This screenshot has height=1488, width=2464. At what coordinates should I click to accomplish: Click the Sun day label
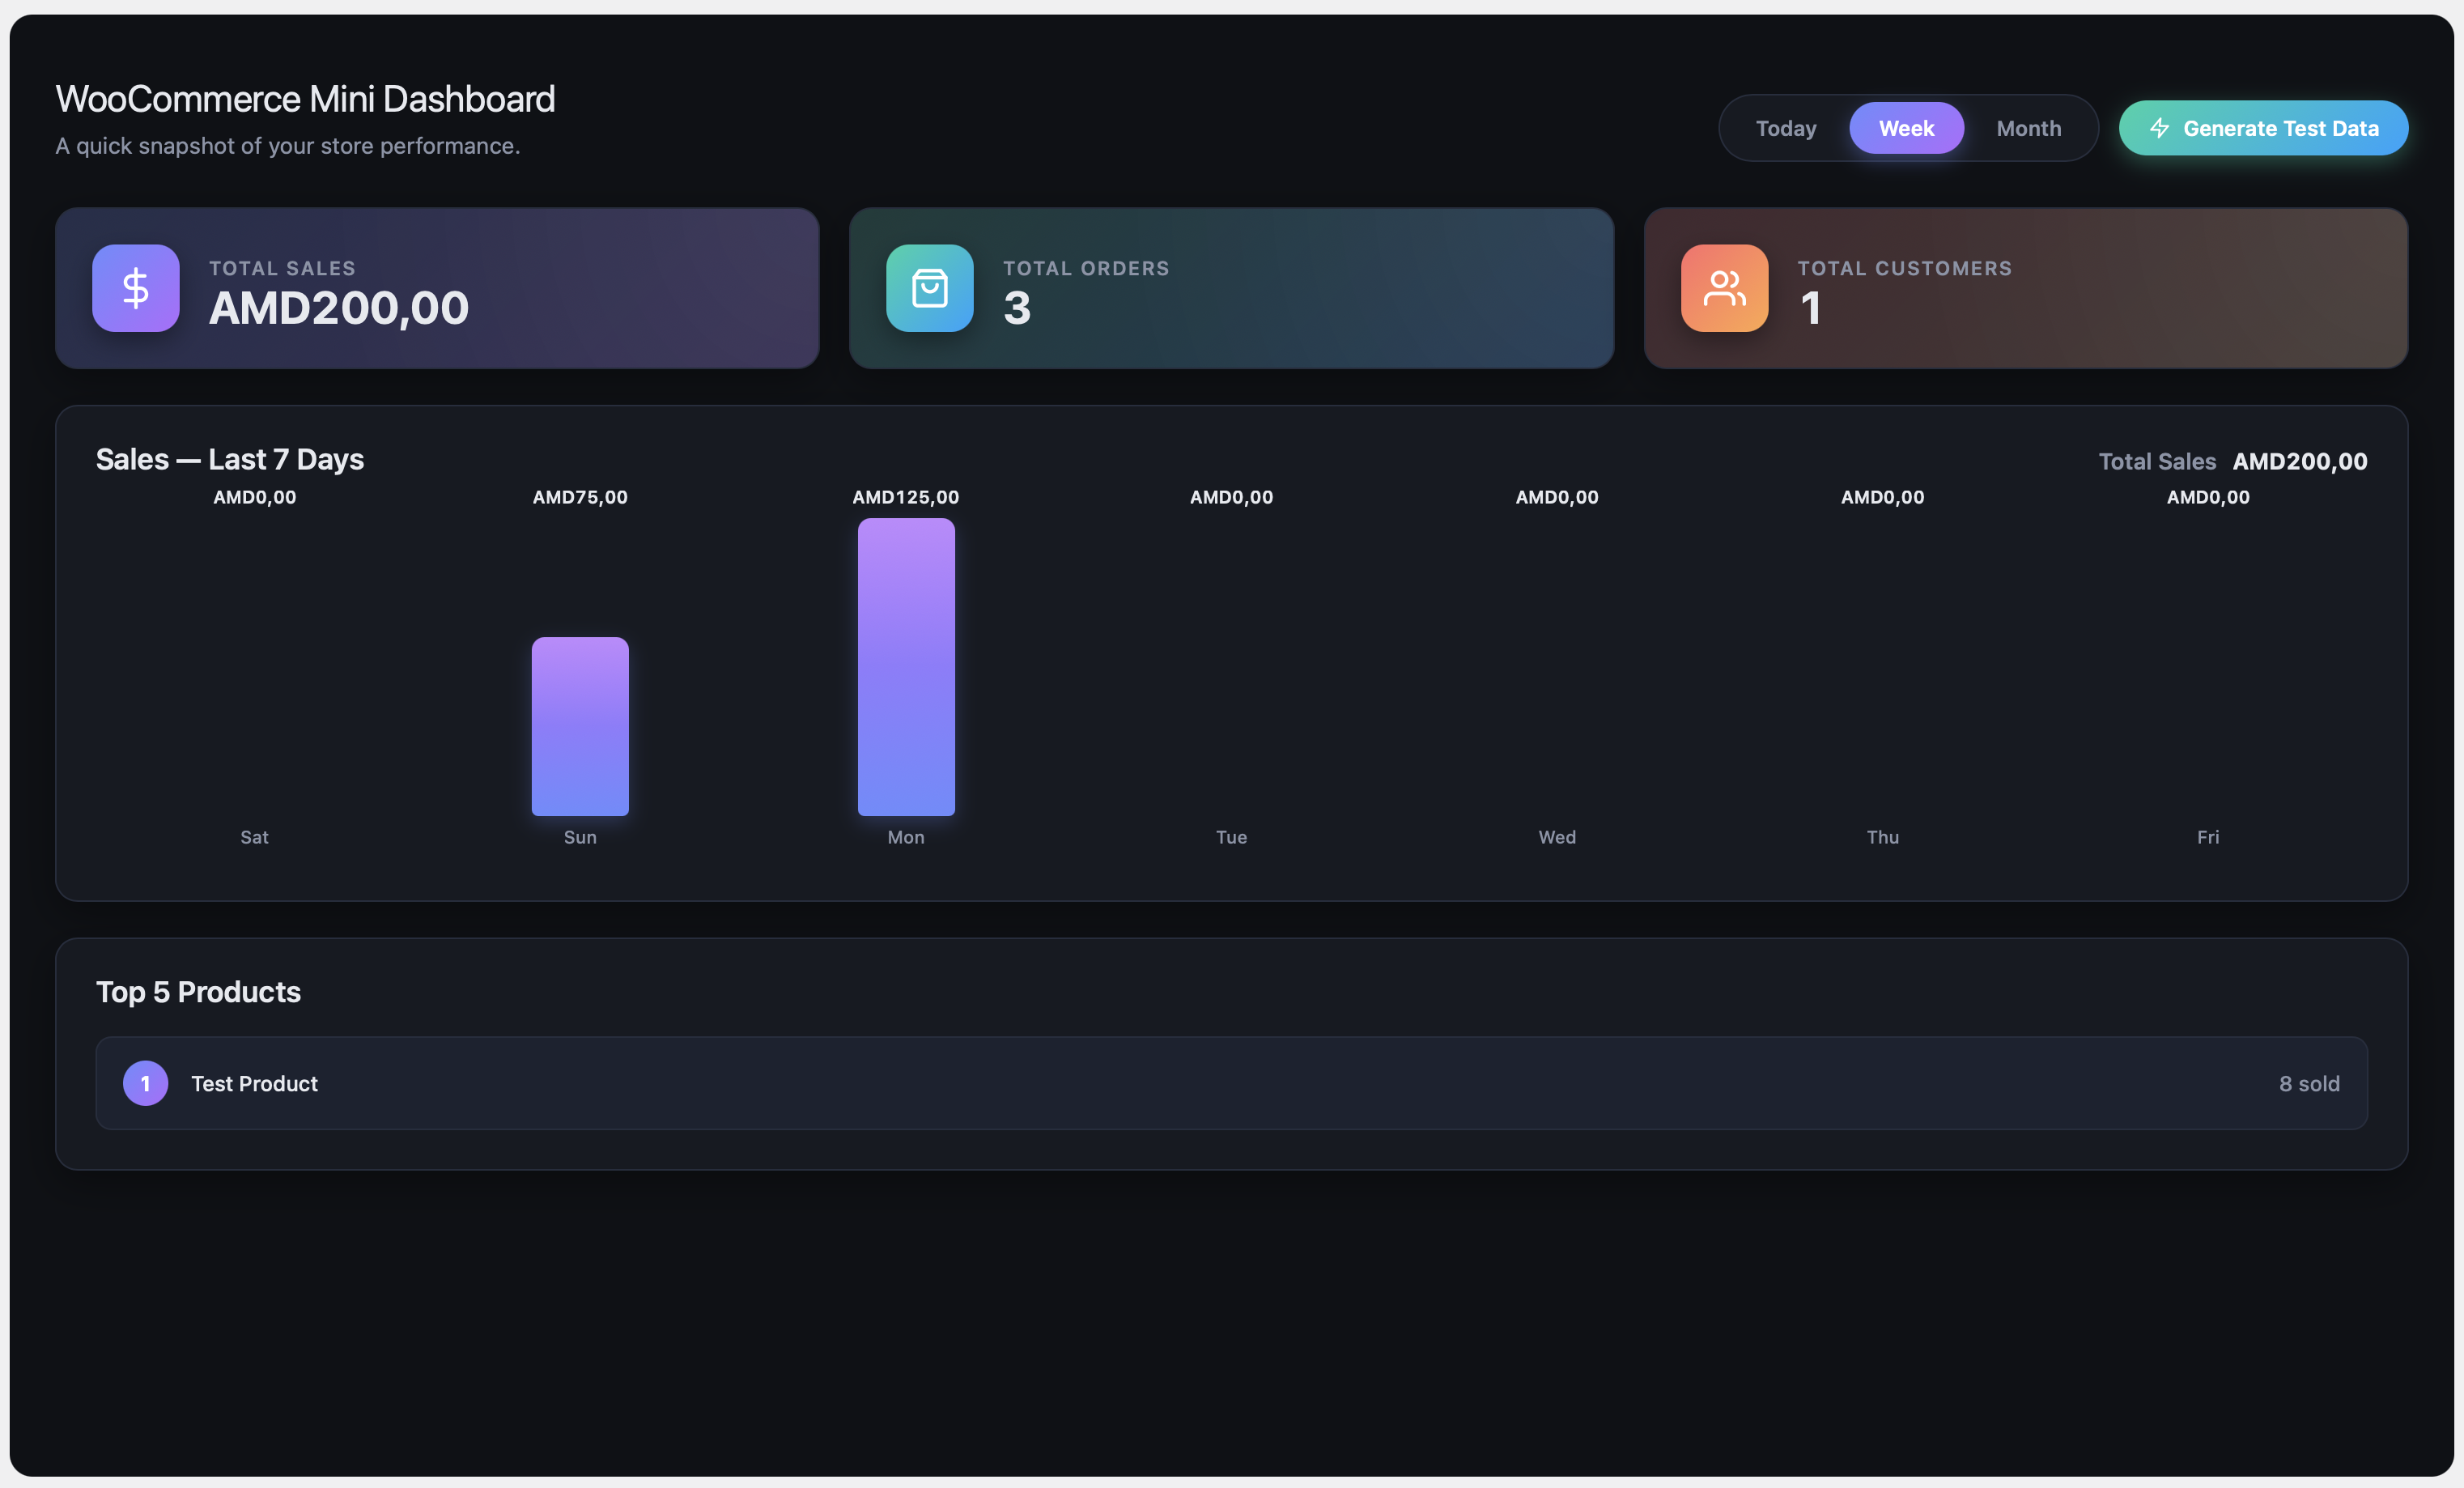click(x=580, y=837)
